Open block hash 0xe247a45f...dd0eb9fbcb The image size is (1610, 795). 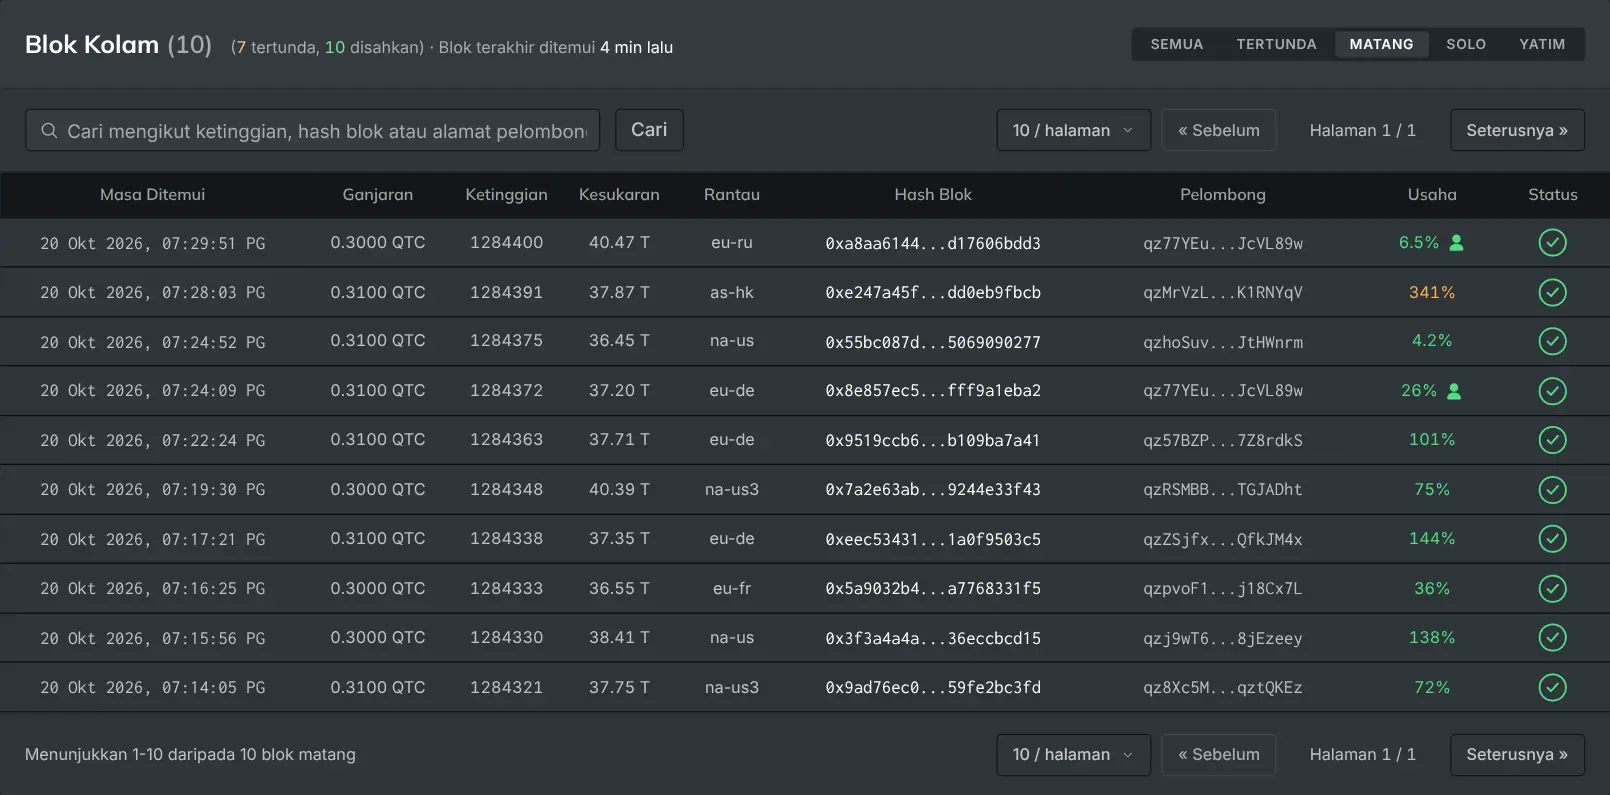(x=933, y=292)
